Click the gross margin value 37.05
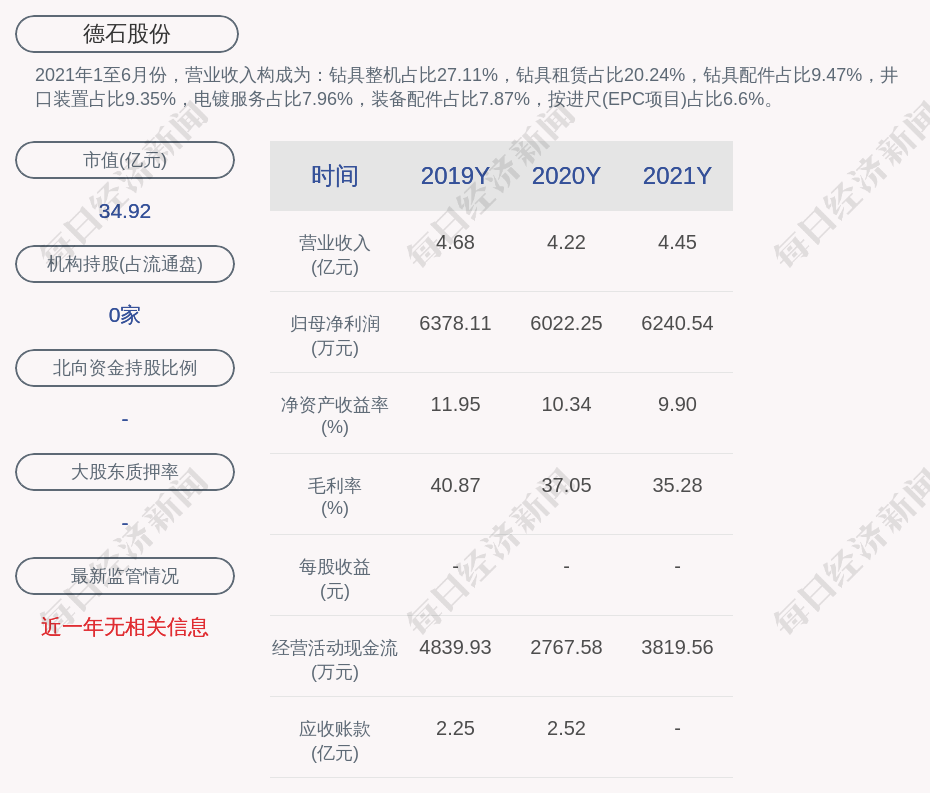The image size is (930, 793). coord(566,485)
